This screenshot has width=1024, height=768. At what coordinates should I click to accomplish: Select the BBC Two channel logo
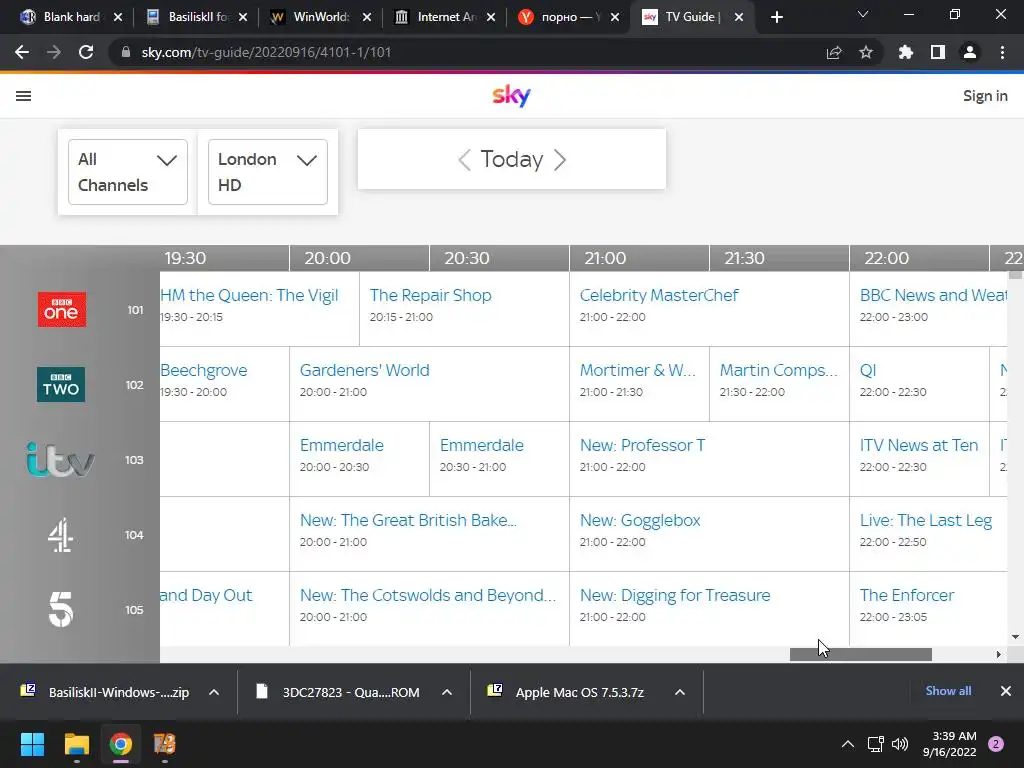point(61,385)
